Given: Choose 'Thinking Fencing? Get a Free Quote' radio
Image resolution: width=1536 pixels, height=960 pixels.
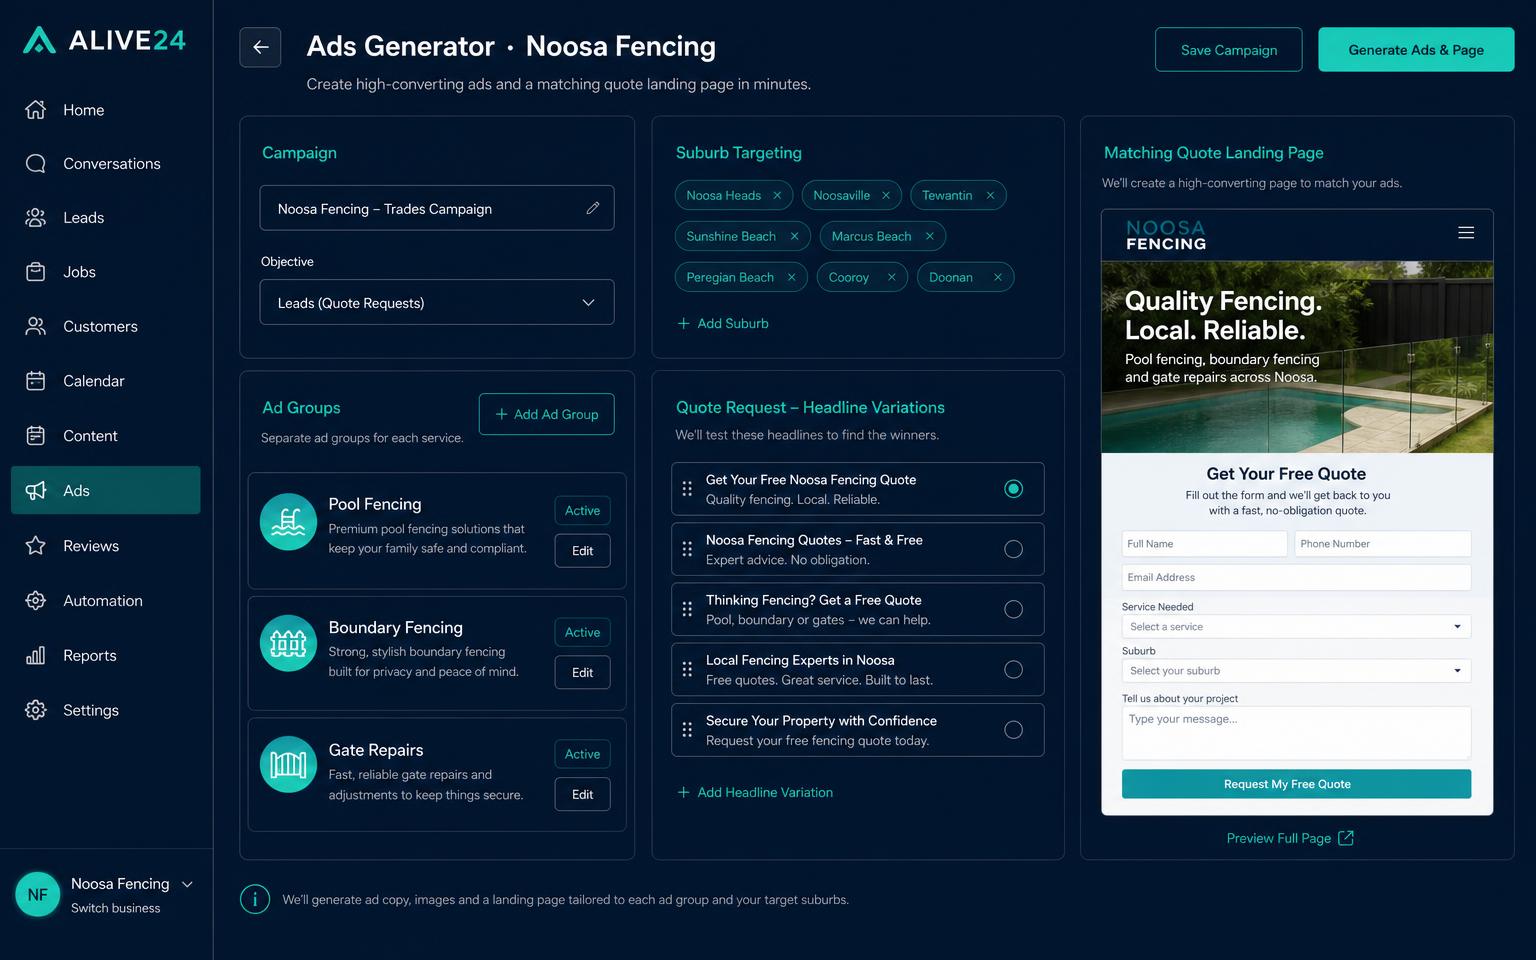Looking at the screenshot, I should [1013, 610].
